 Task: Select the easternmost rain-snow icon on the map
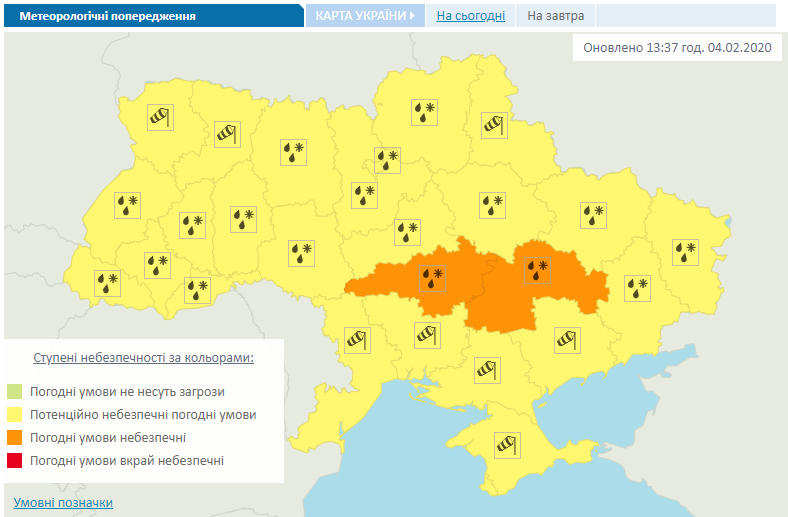tap(685, 251)
